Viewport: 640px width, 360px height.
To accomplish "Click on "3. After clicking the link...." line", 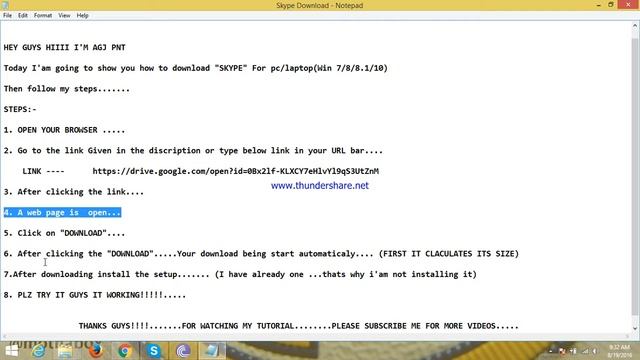I will tap(74, 191).
